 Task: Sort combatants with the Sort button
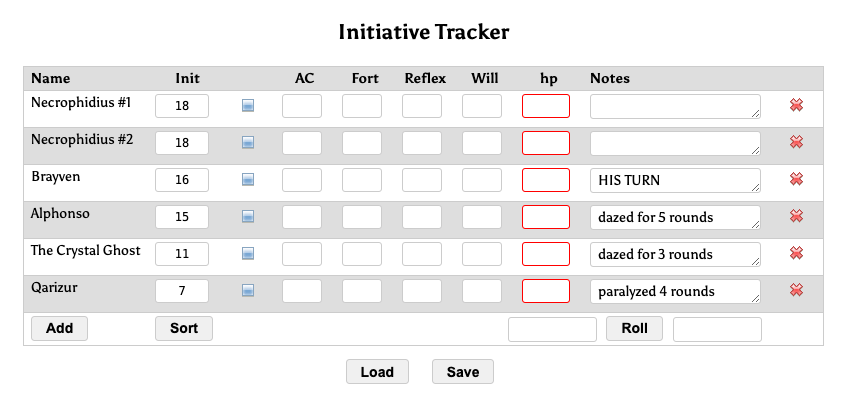coord(184,328)
